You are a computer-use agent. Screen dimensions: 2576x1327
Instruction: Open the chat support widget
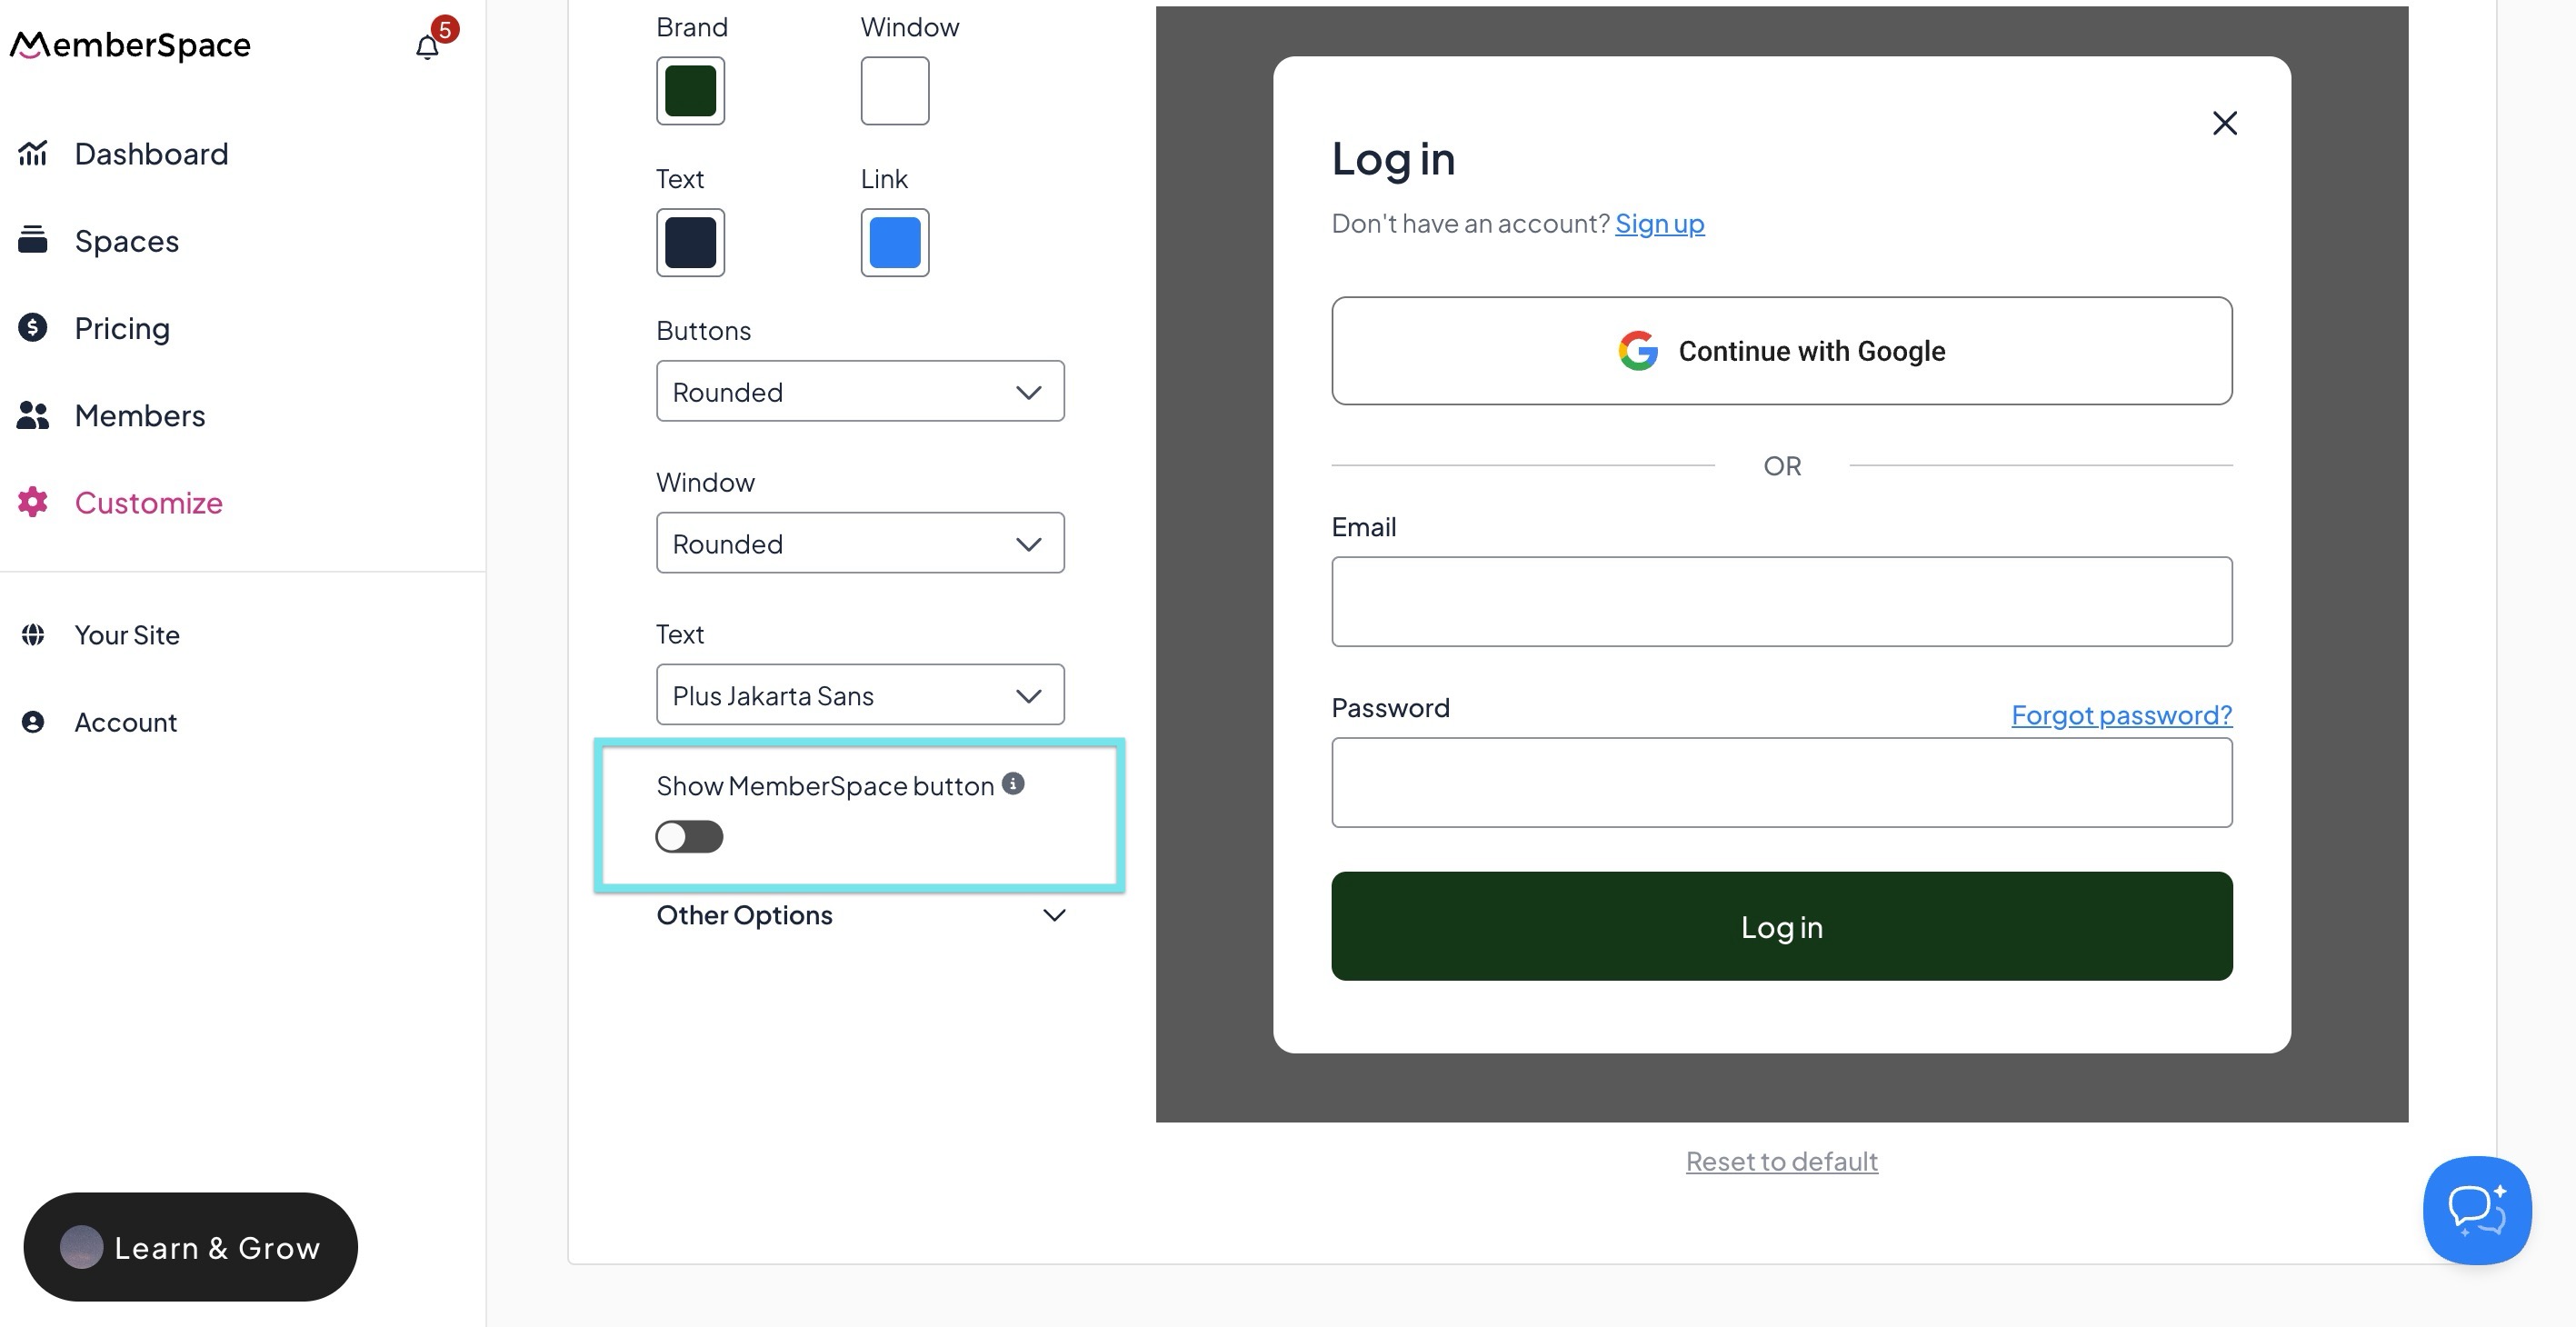[x=2477, y=1210]
